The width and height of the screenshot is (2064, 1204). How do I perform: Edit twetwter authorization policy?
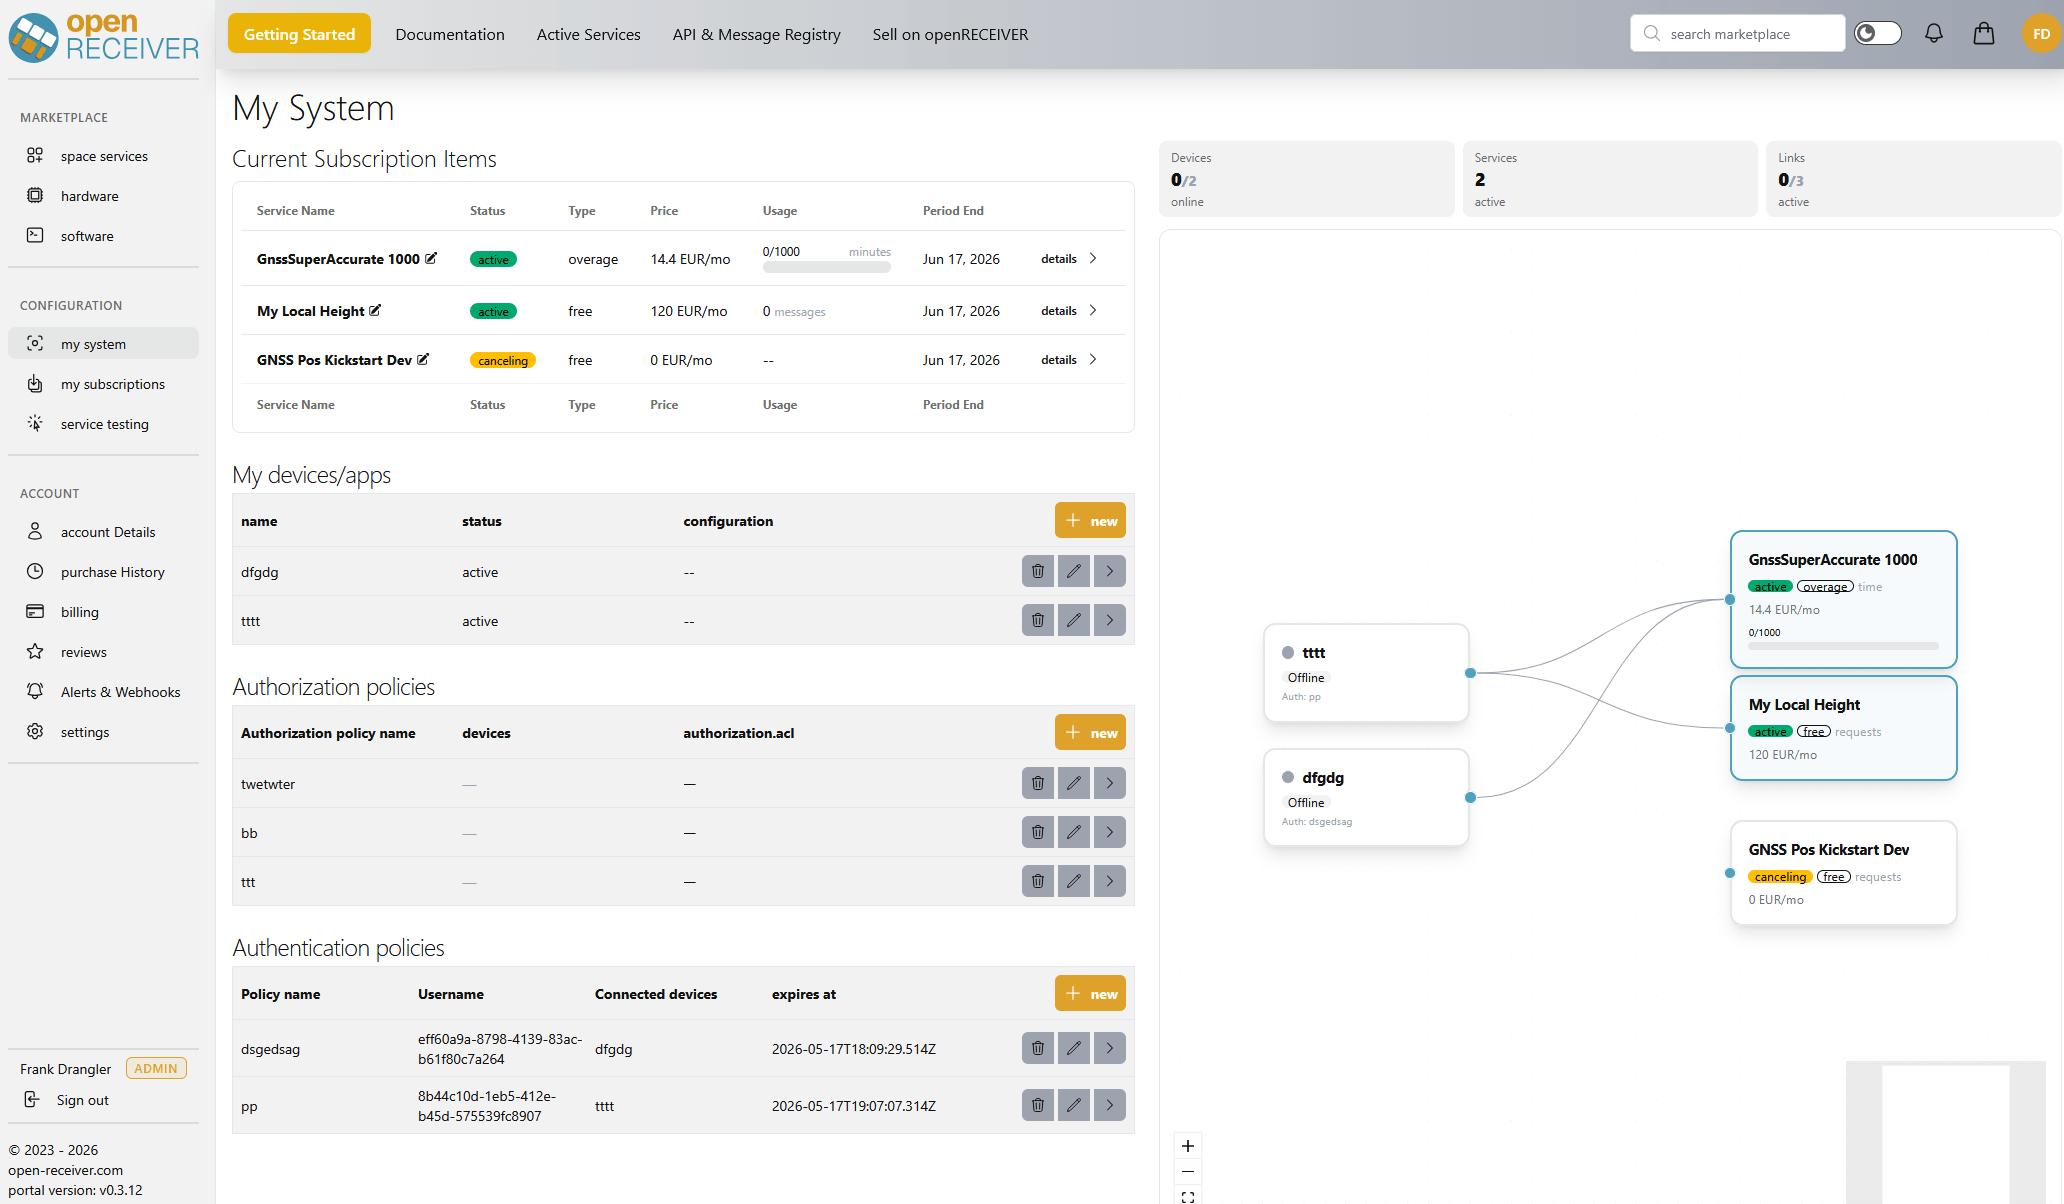(1074, 783)
